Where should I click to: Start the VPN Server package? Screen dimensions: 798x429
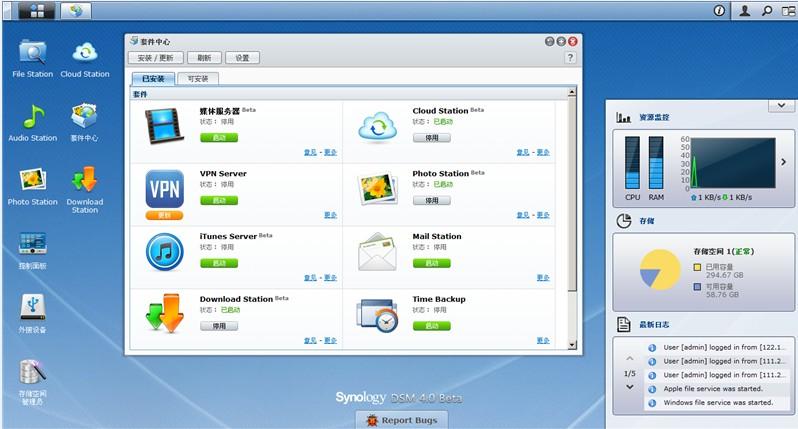point(219,201)
